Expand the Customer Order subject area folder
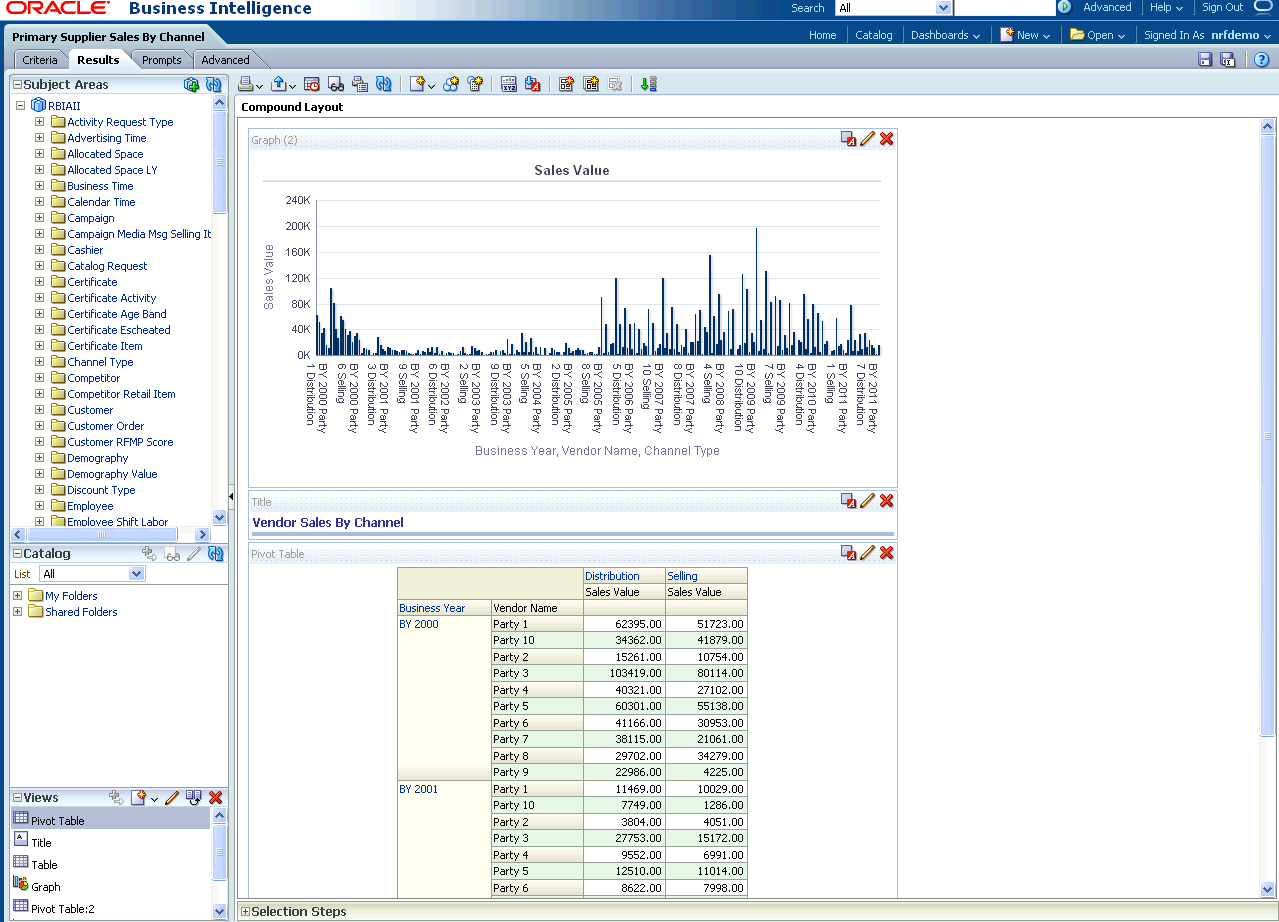This screenshot has width=1279, height=922. tap(39, 426)
